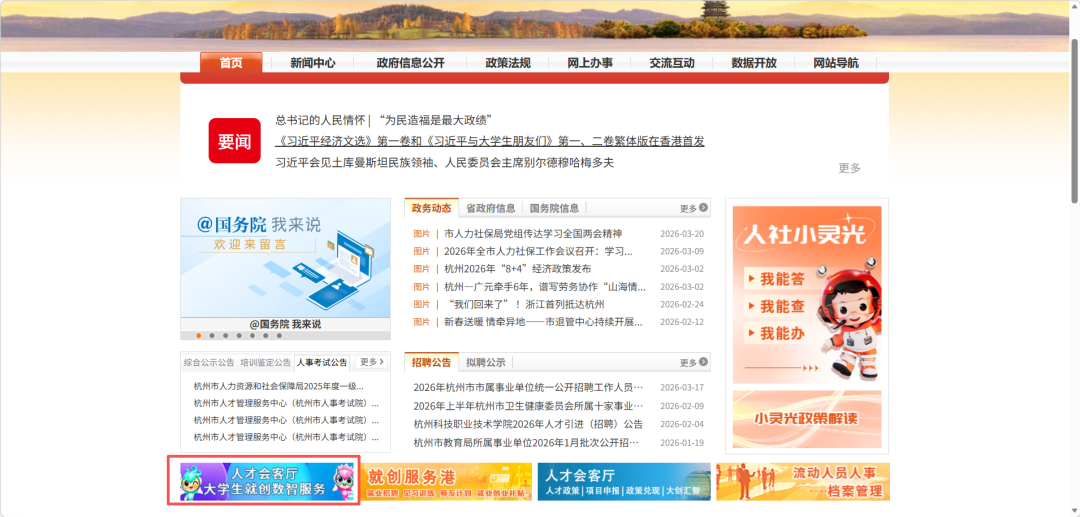Open 2026年杭州市市属事业单位统一公开招聘 notice
1080x517 pixels.
pos(528,388)
